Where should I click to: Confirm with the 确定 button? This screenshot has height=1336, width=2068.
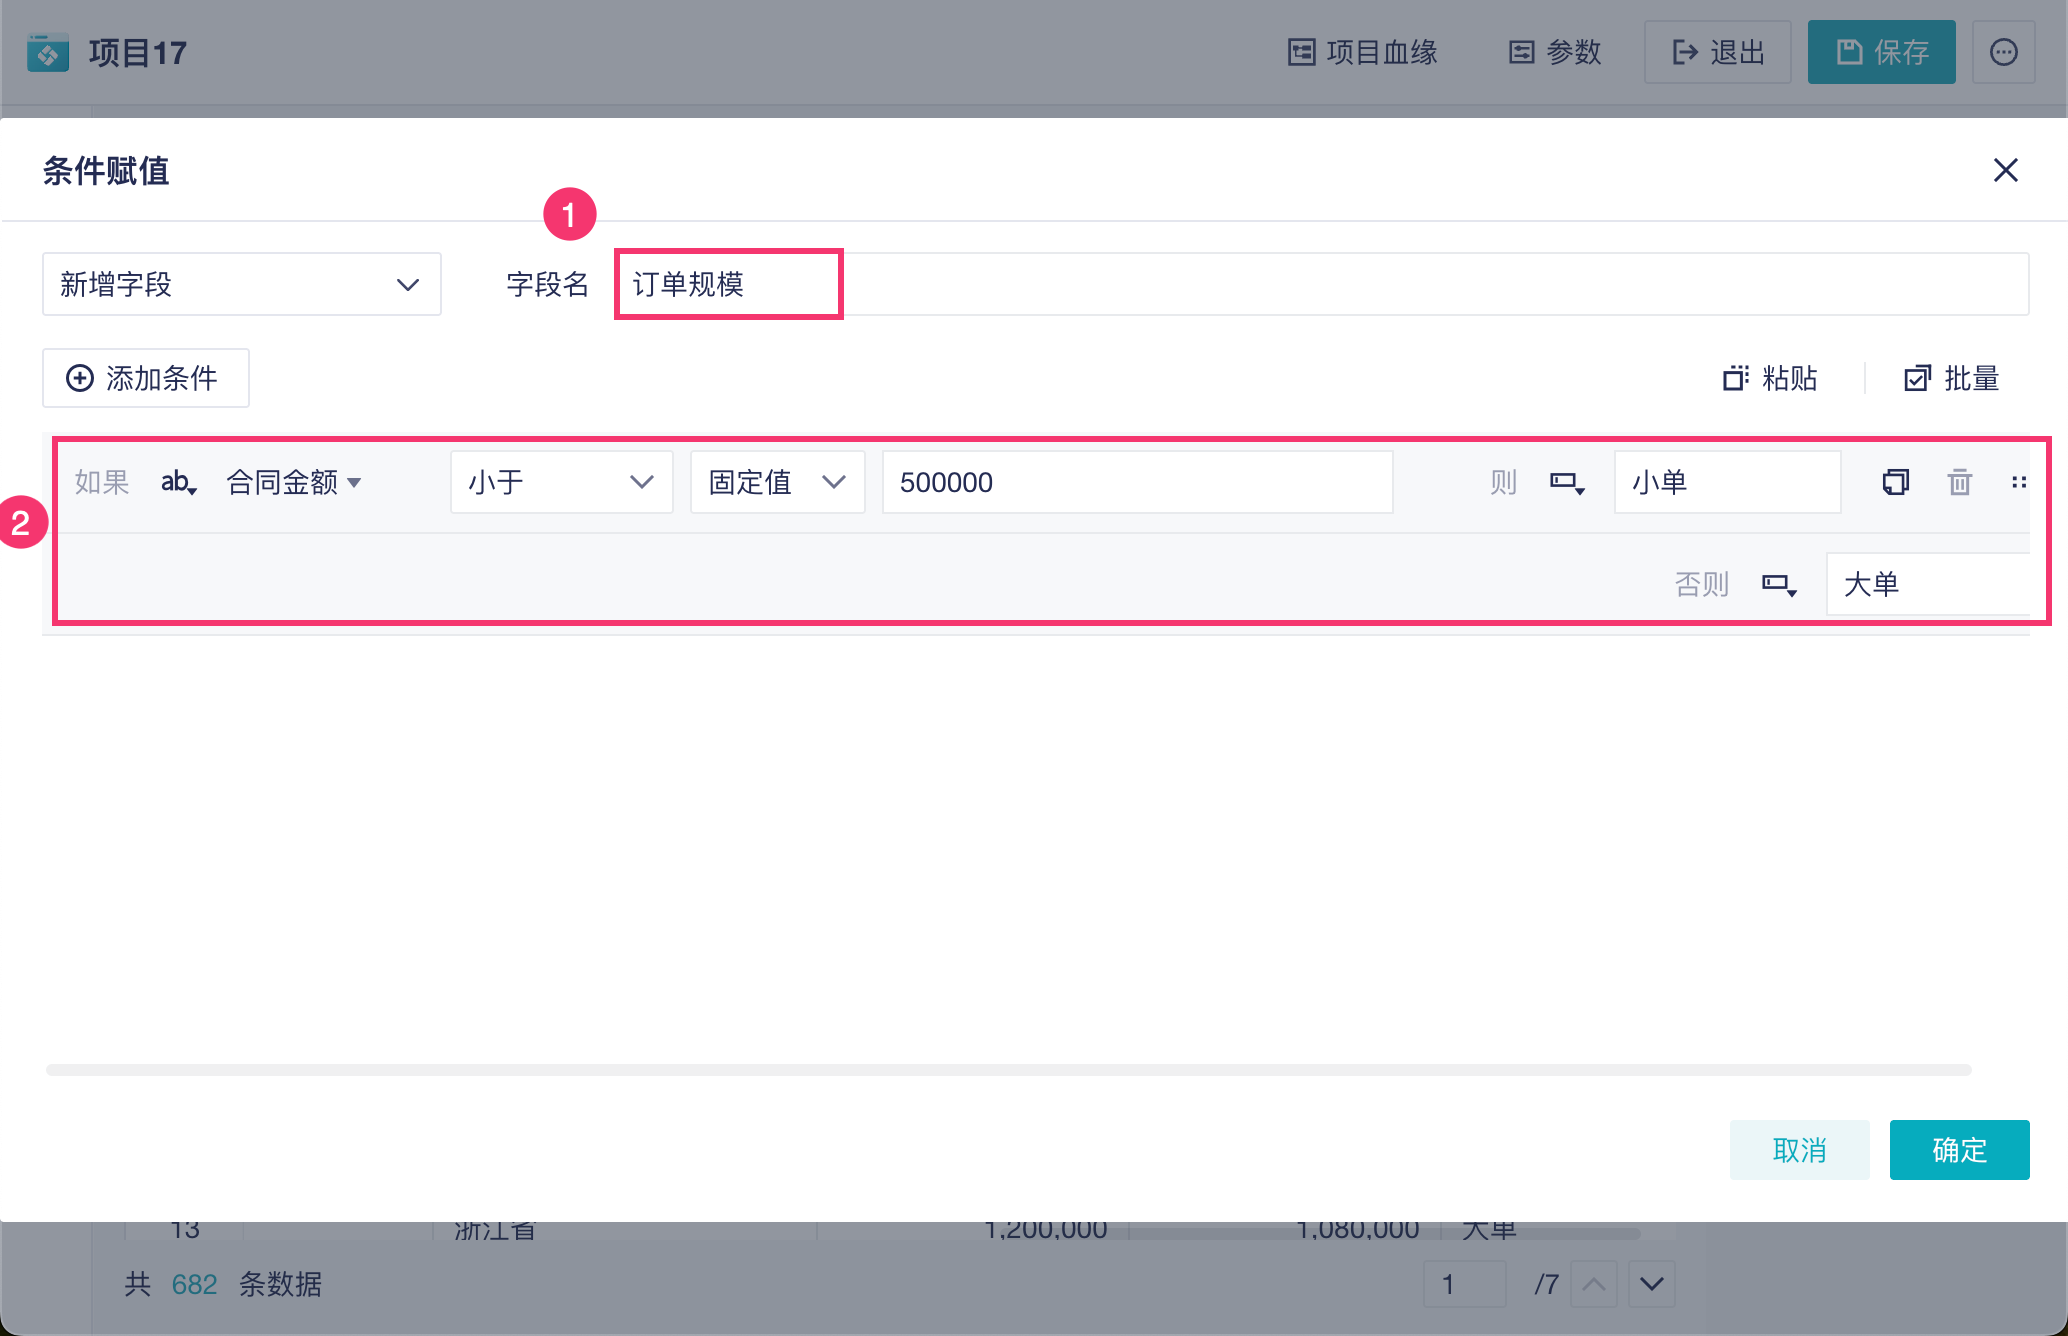(1958, 1150)
